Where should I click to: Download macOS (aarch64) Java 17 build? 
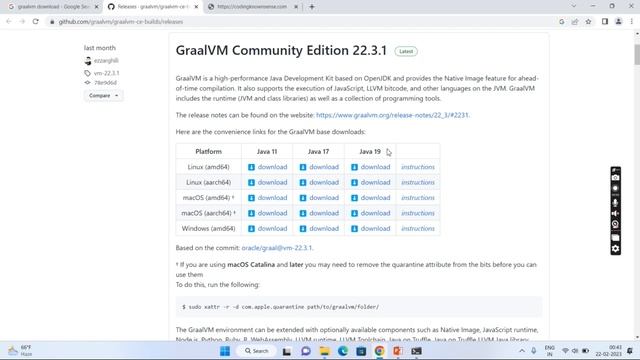319,213
